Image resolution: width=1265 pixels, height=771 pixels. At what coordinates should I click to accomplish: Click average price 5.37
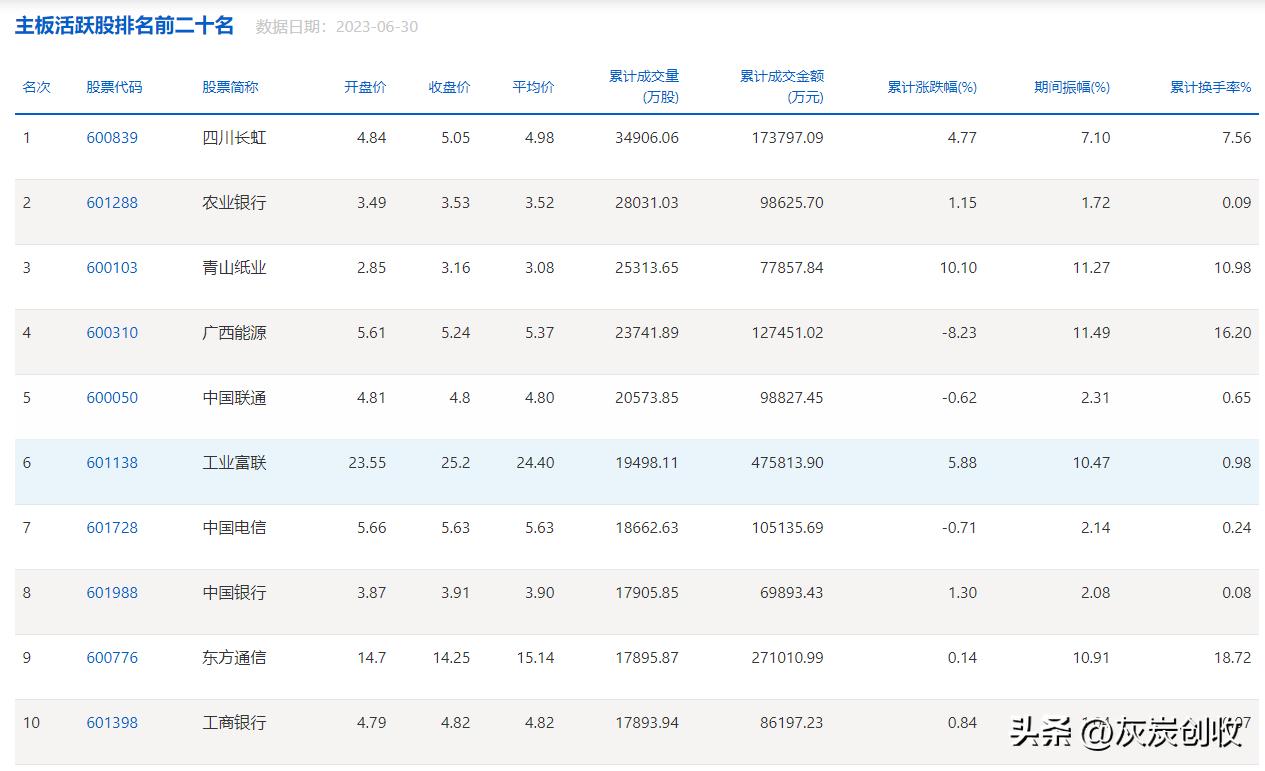point(540,333)
